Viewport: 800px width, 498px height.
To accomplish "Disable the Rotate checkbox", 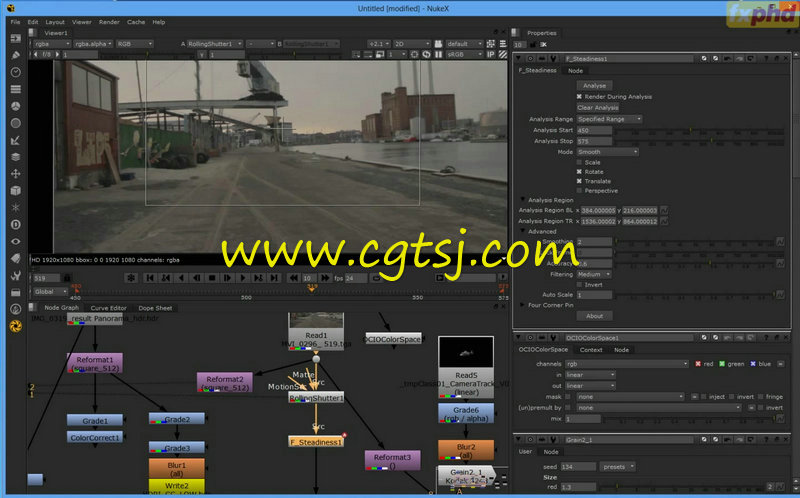I will [x=579, y=172].
